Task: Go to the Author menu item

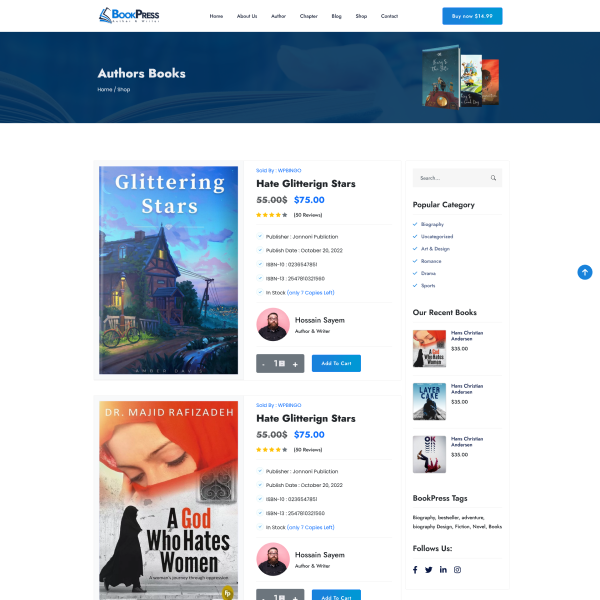Action: 278,16
